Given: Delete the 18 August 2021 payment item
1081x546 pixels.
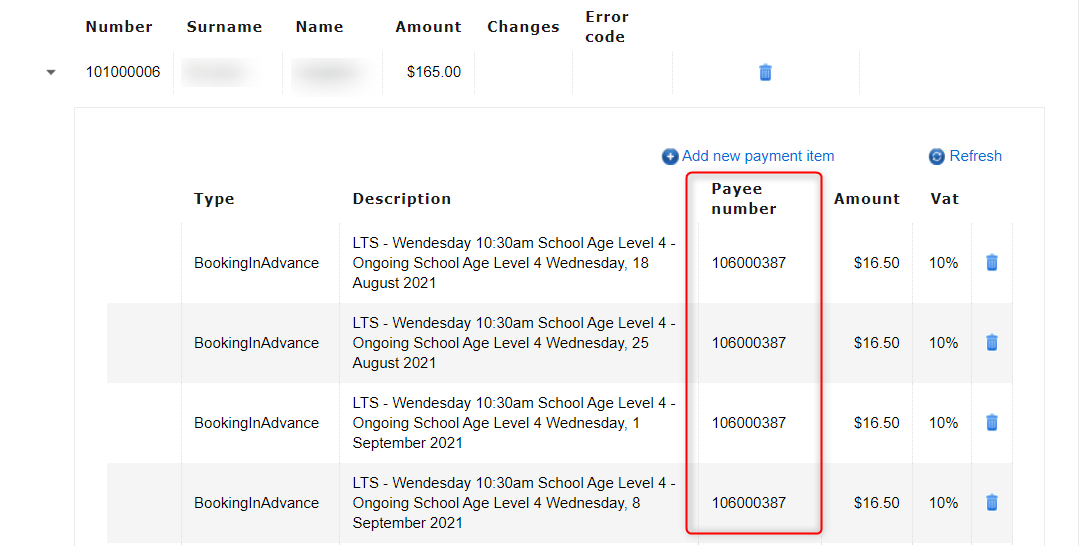Looking at the screenshot, I should 991,262.
